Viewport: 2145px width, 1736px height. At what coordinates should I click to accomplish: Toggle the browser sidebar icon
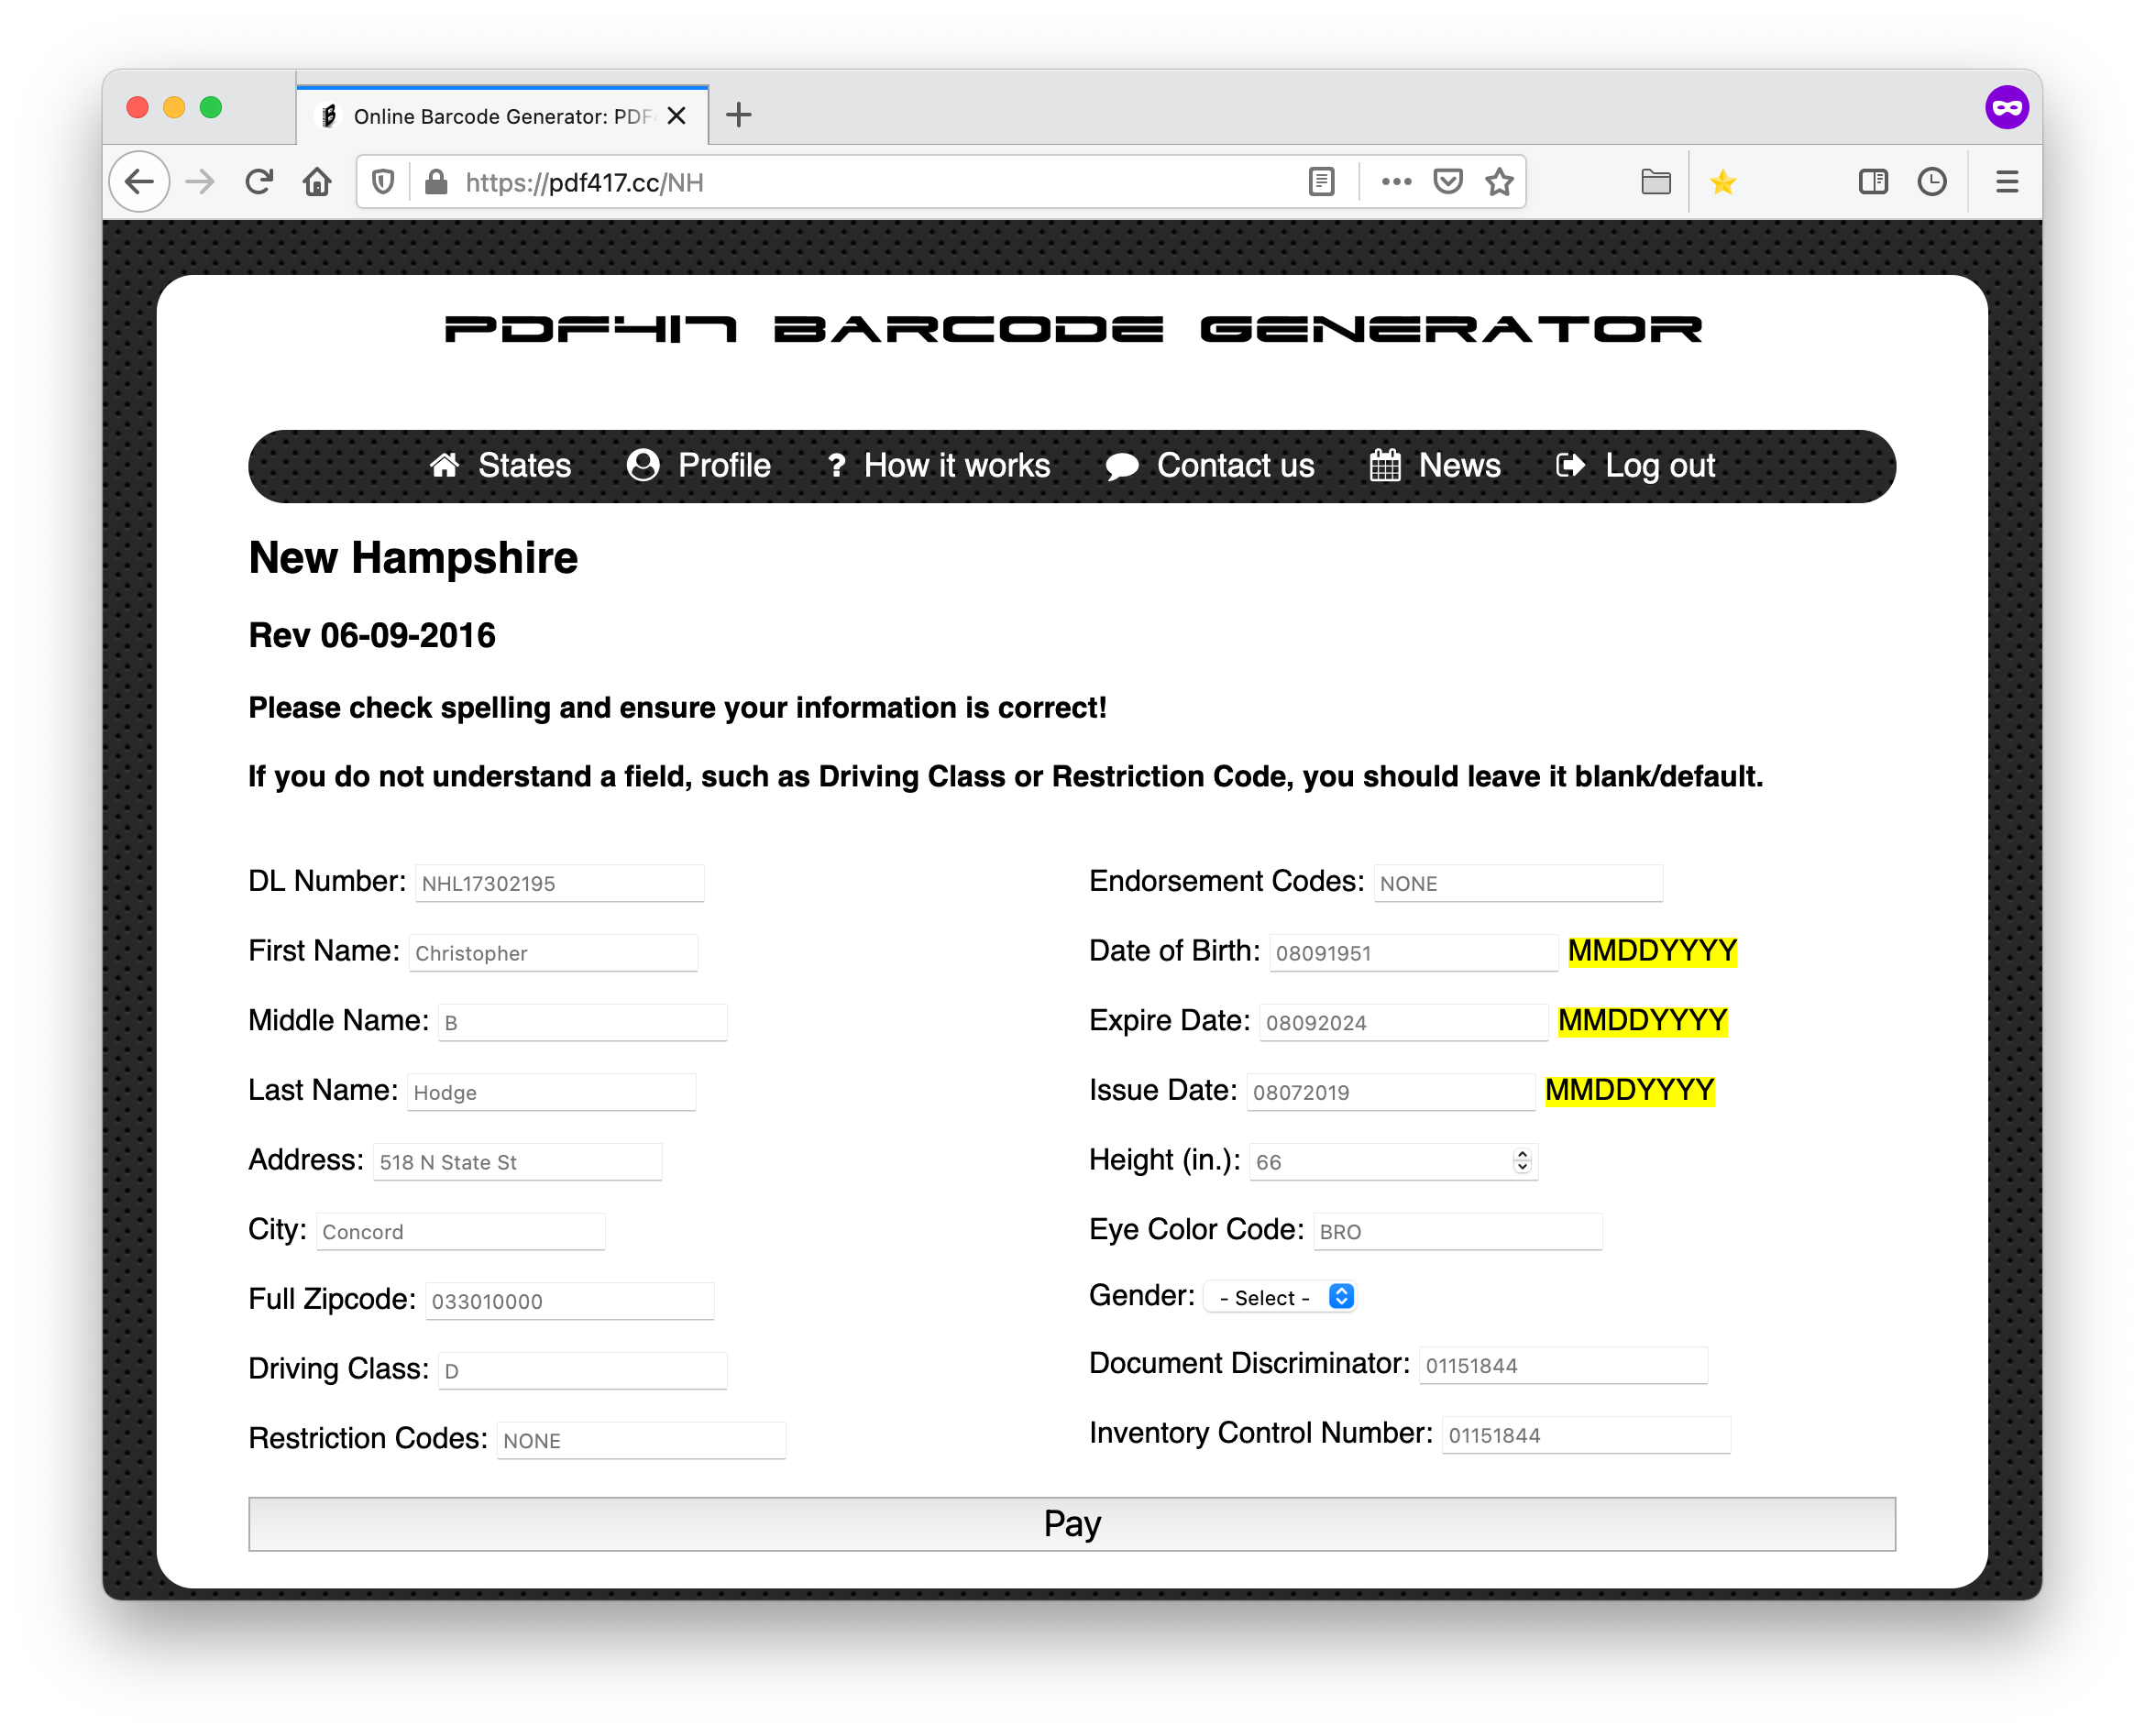1873,182
